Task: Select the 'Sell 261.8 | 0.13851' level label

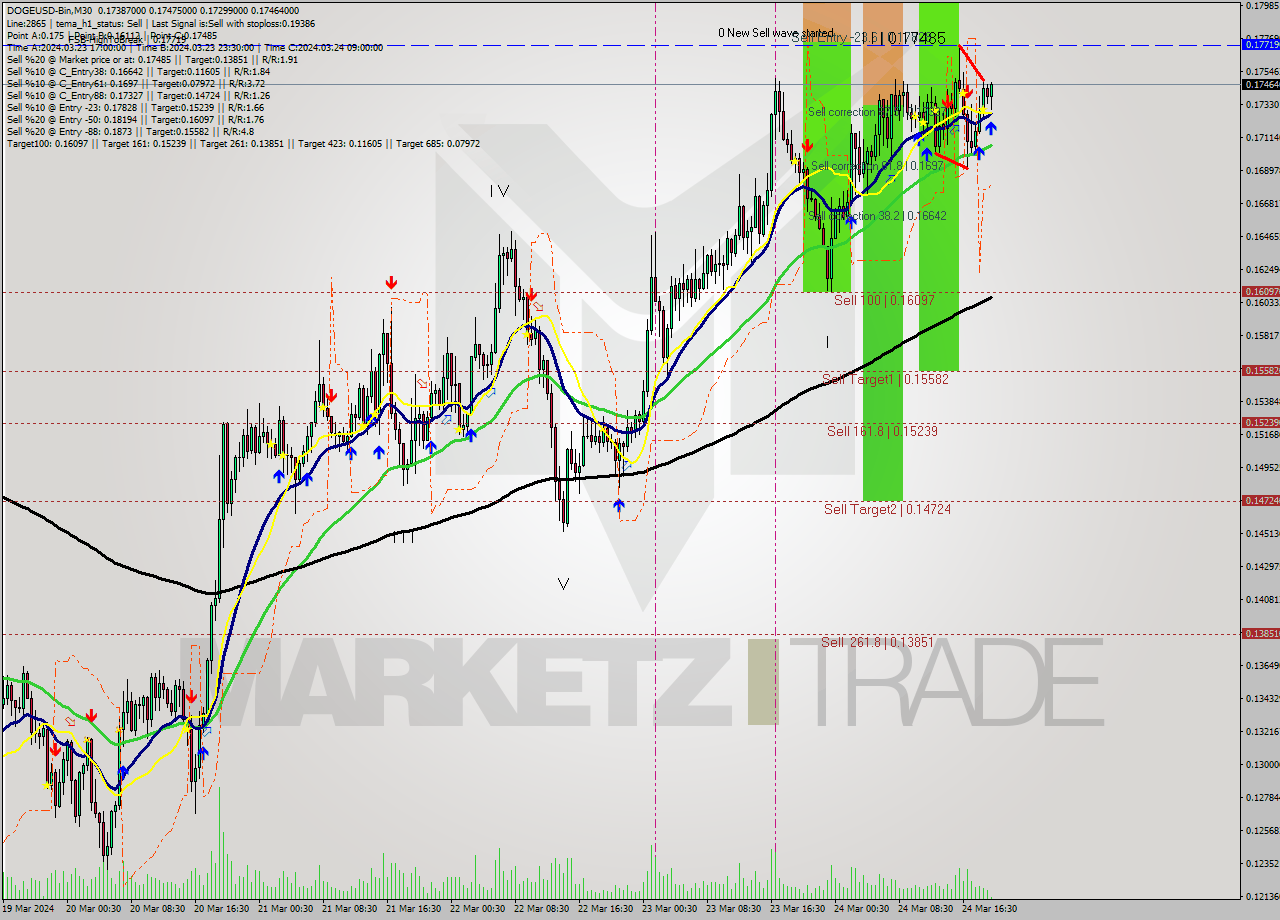Action: click(877, 642)
